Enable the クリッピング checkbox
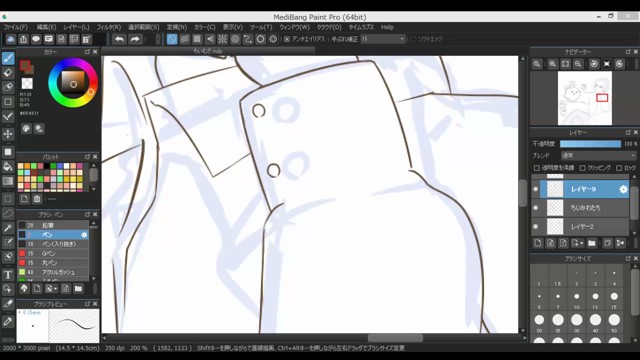 582,168
